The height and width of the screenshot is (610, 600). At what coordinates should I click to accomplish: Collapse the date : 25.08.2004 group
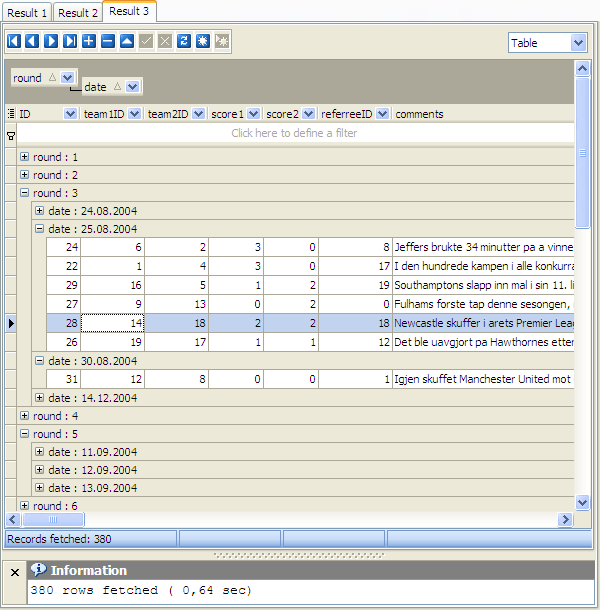pyautogui.click(x=40, y=229)
